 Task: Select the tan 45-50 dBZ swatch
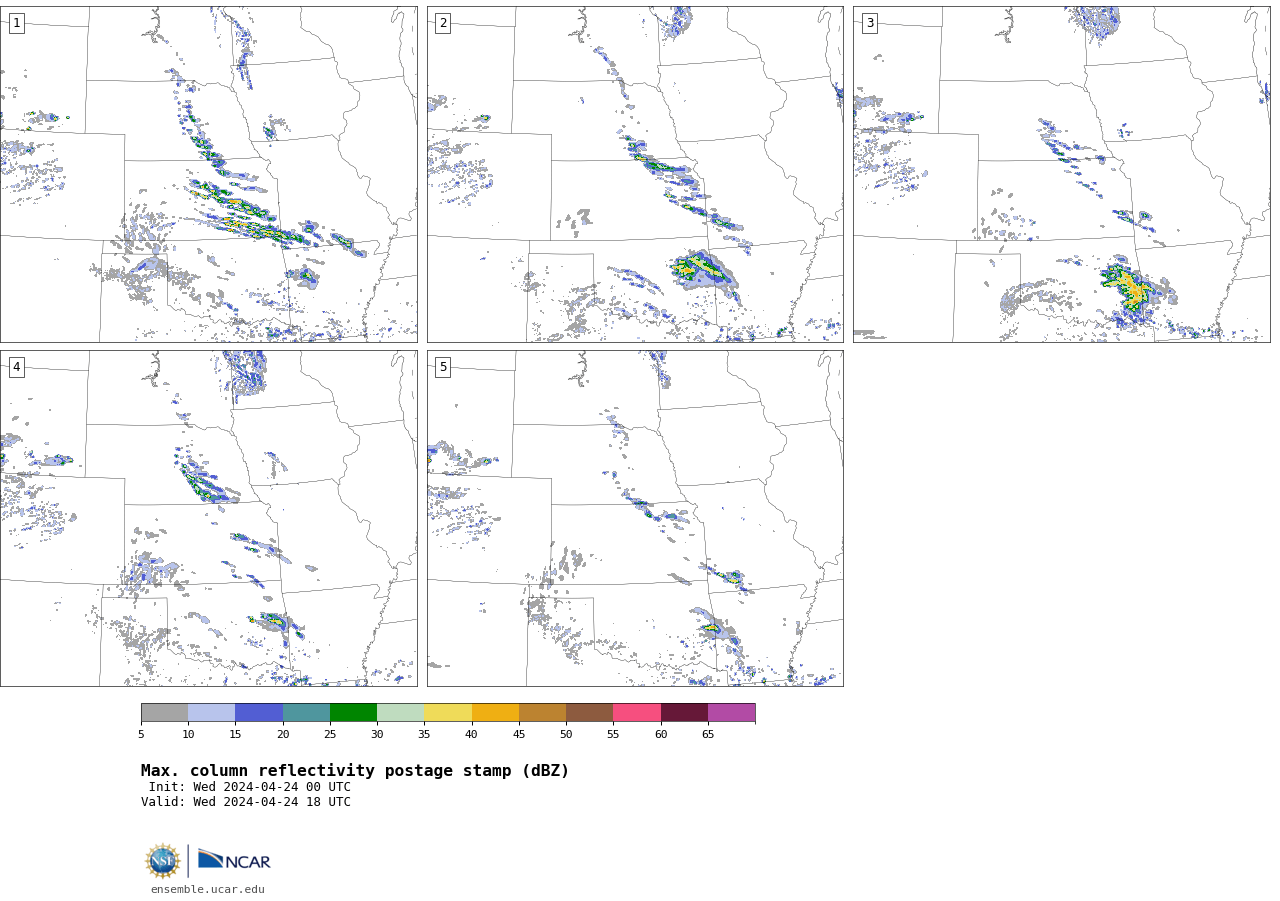click(x=542, y=712)
